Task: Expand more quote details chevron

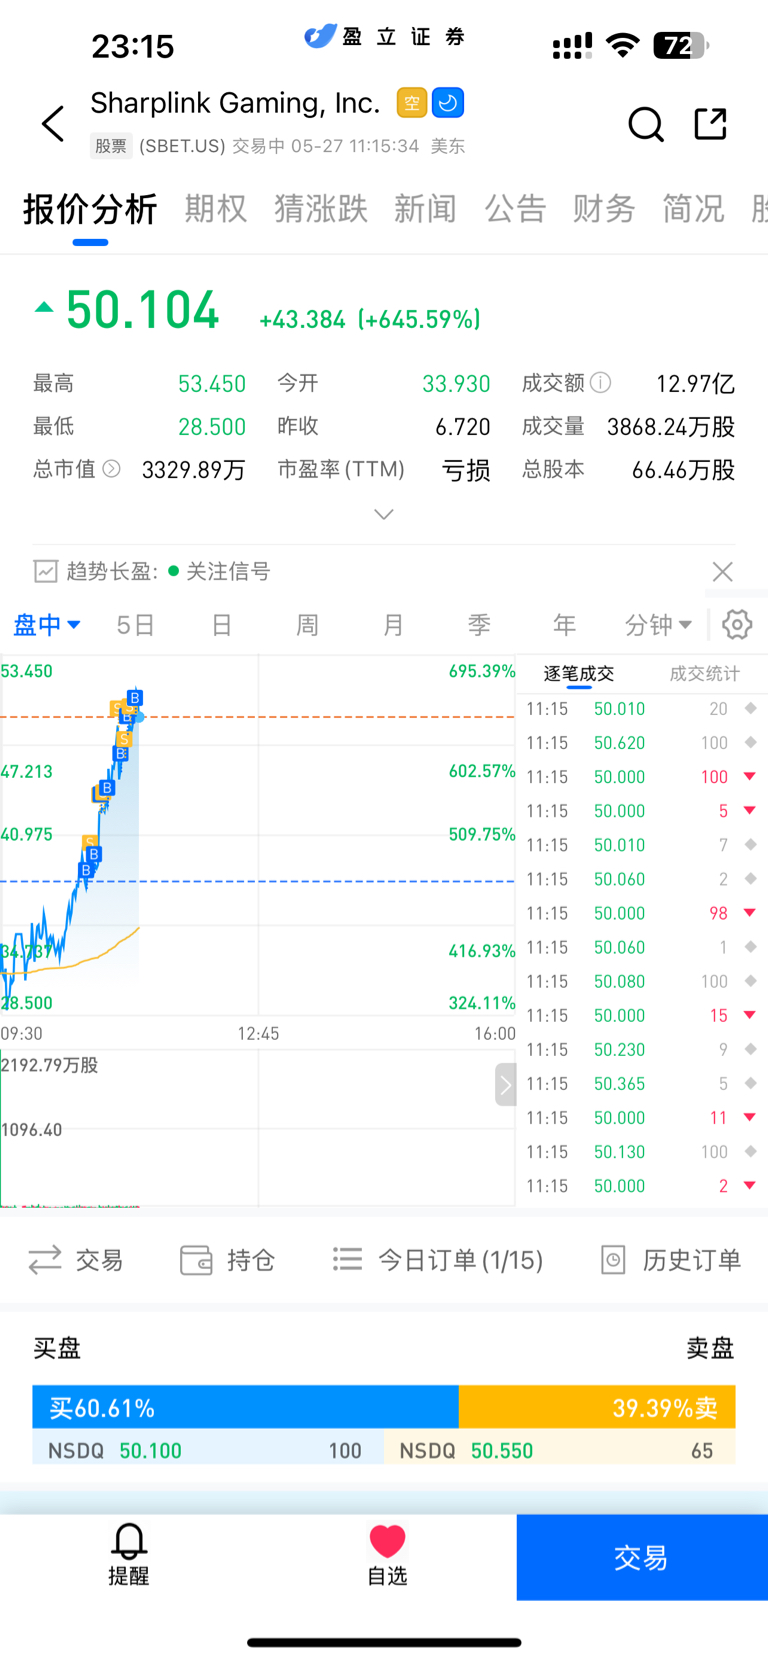Action: [x=384, y=514]
